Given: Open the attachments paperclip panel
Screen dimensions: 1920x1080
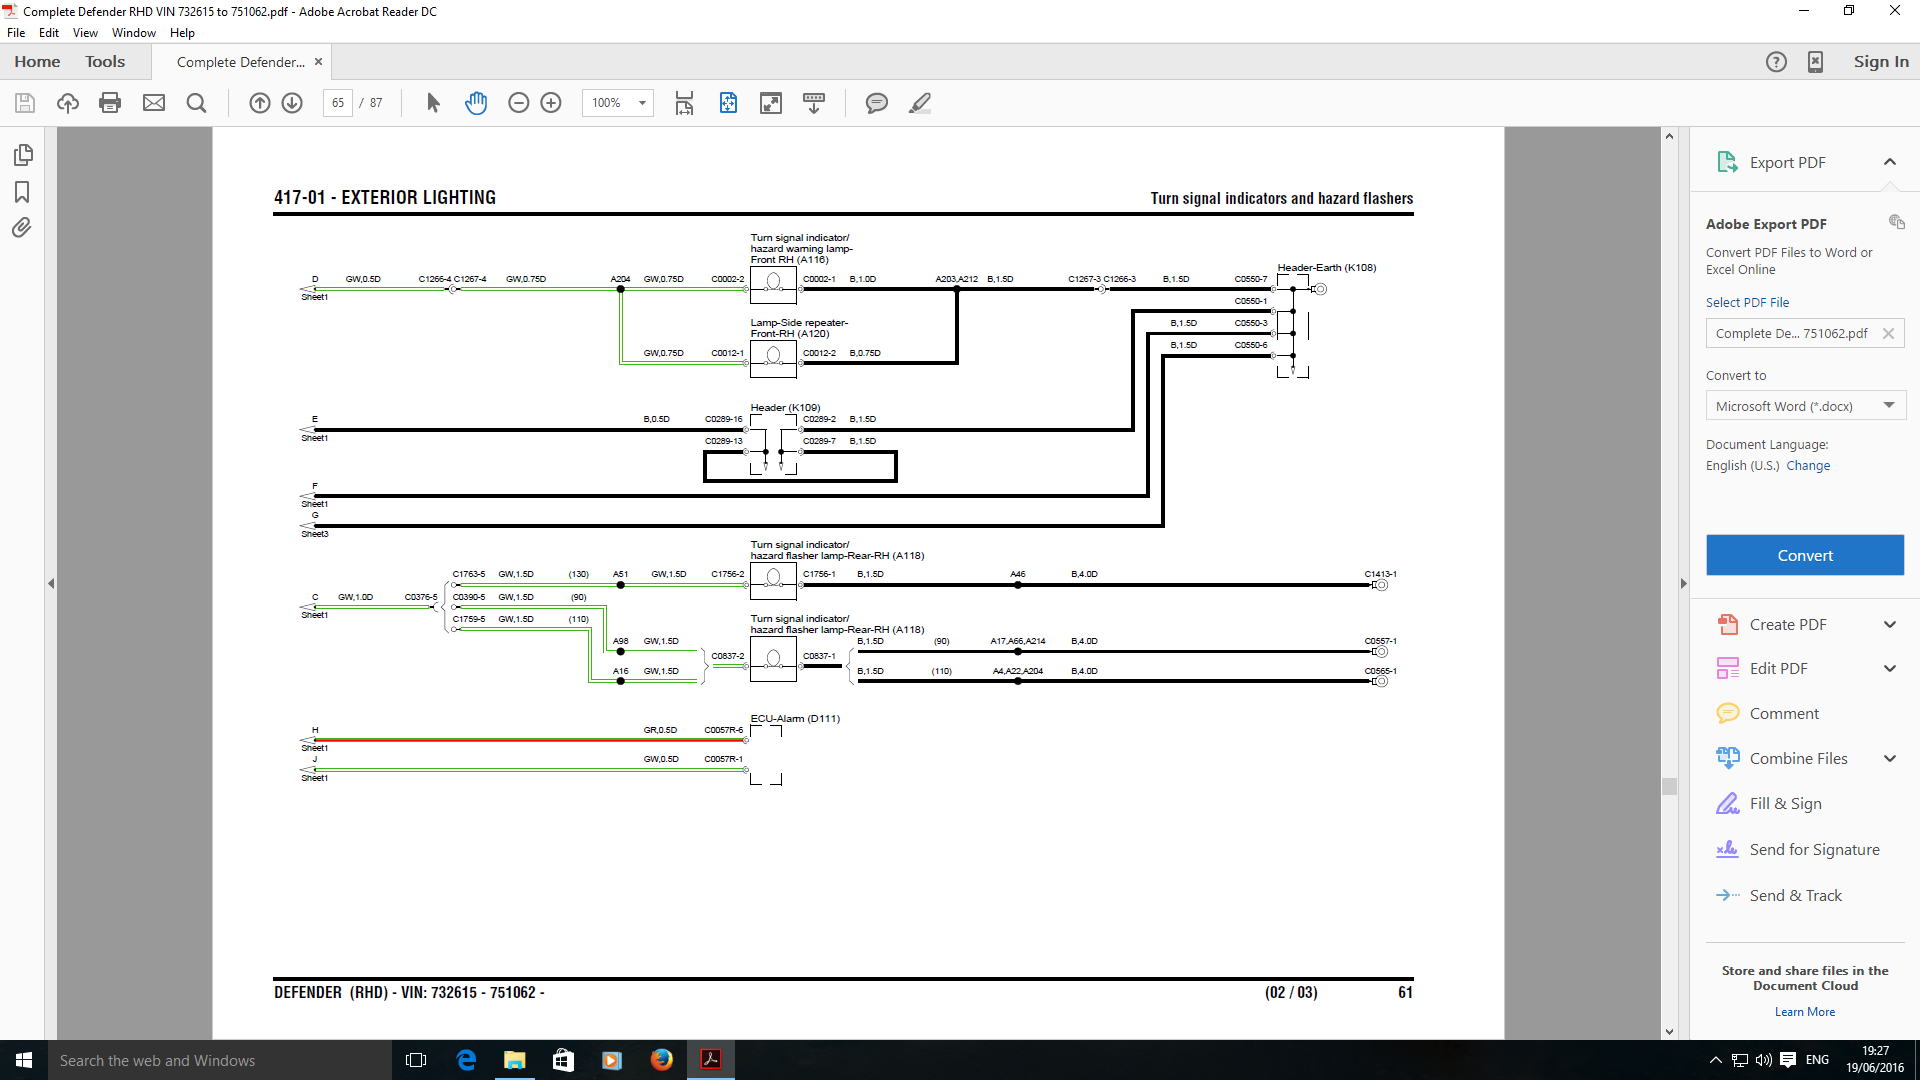Looking at the screenshot, I should pos(22,228).
